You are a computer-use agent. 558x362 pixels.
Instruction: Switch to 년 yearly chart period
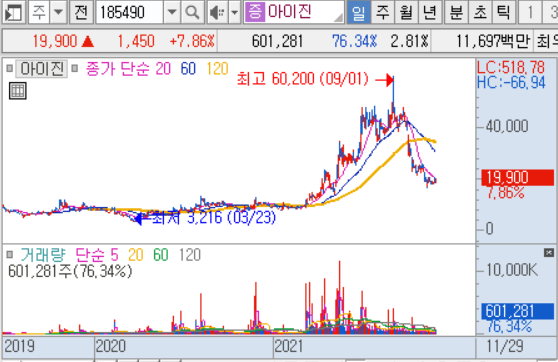click(430, 12)
